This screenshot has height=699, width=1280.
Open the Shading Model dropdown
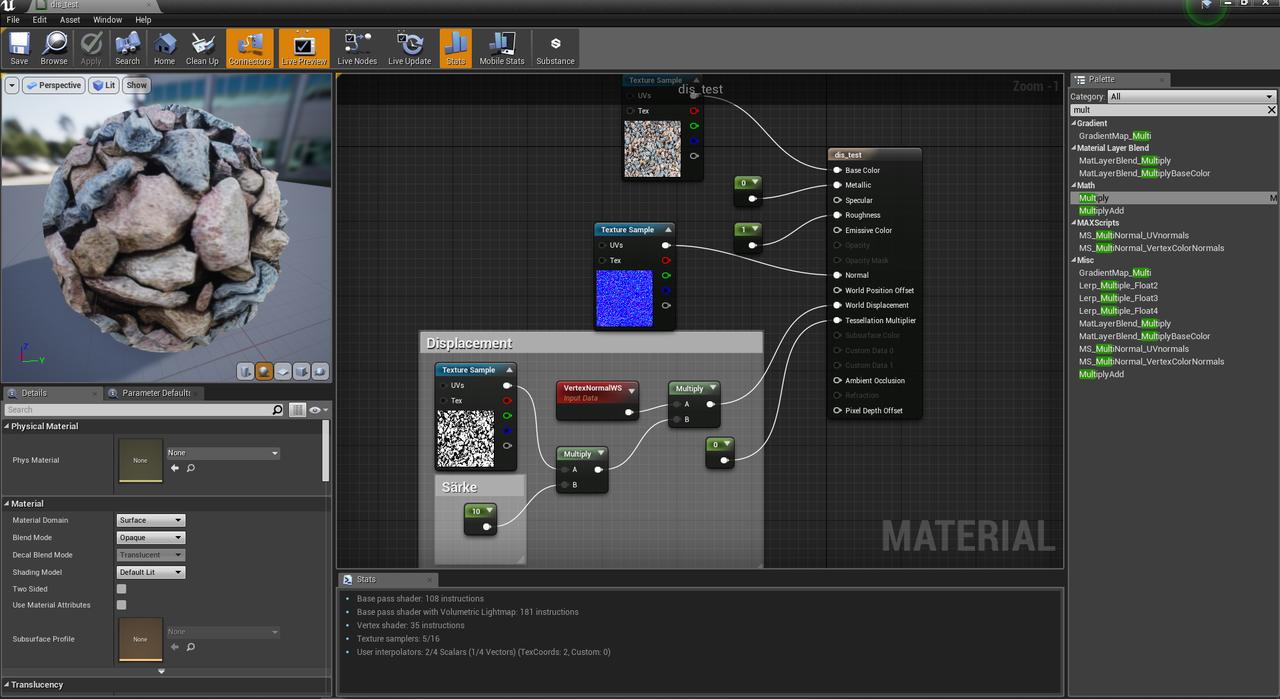coord(151,573)
